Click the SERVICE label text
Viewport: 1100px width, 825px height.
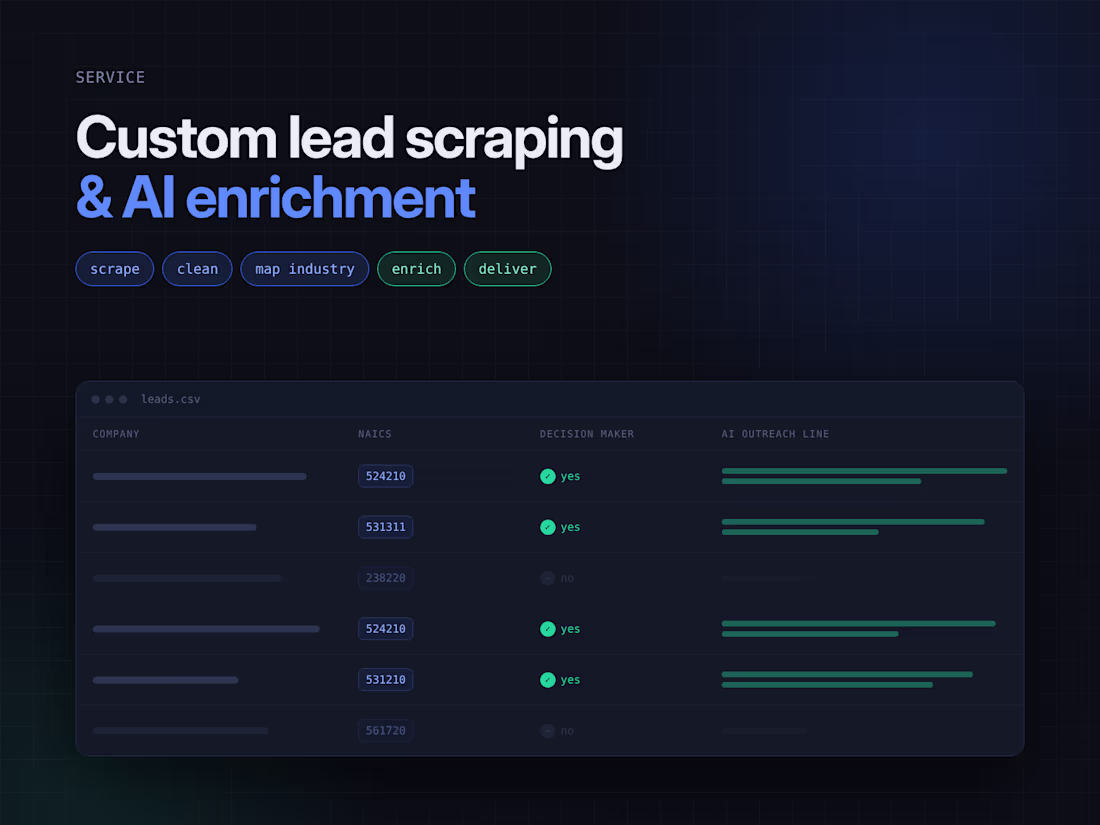(110, 77)
